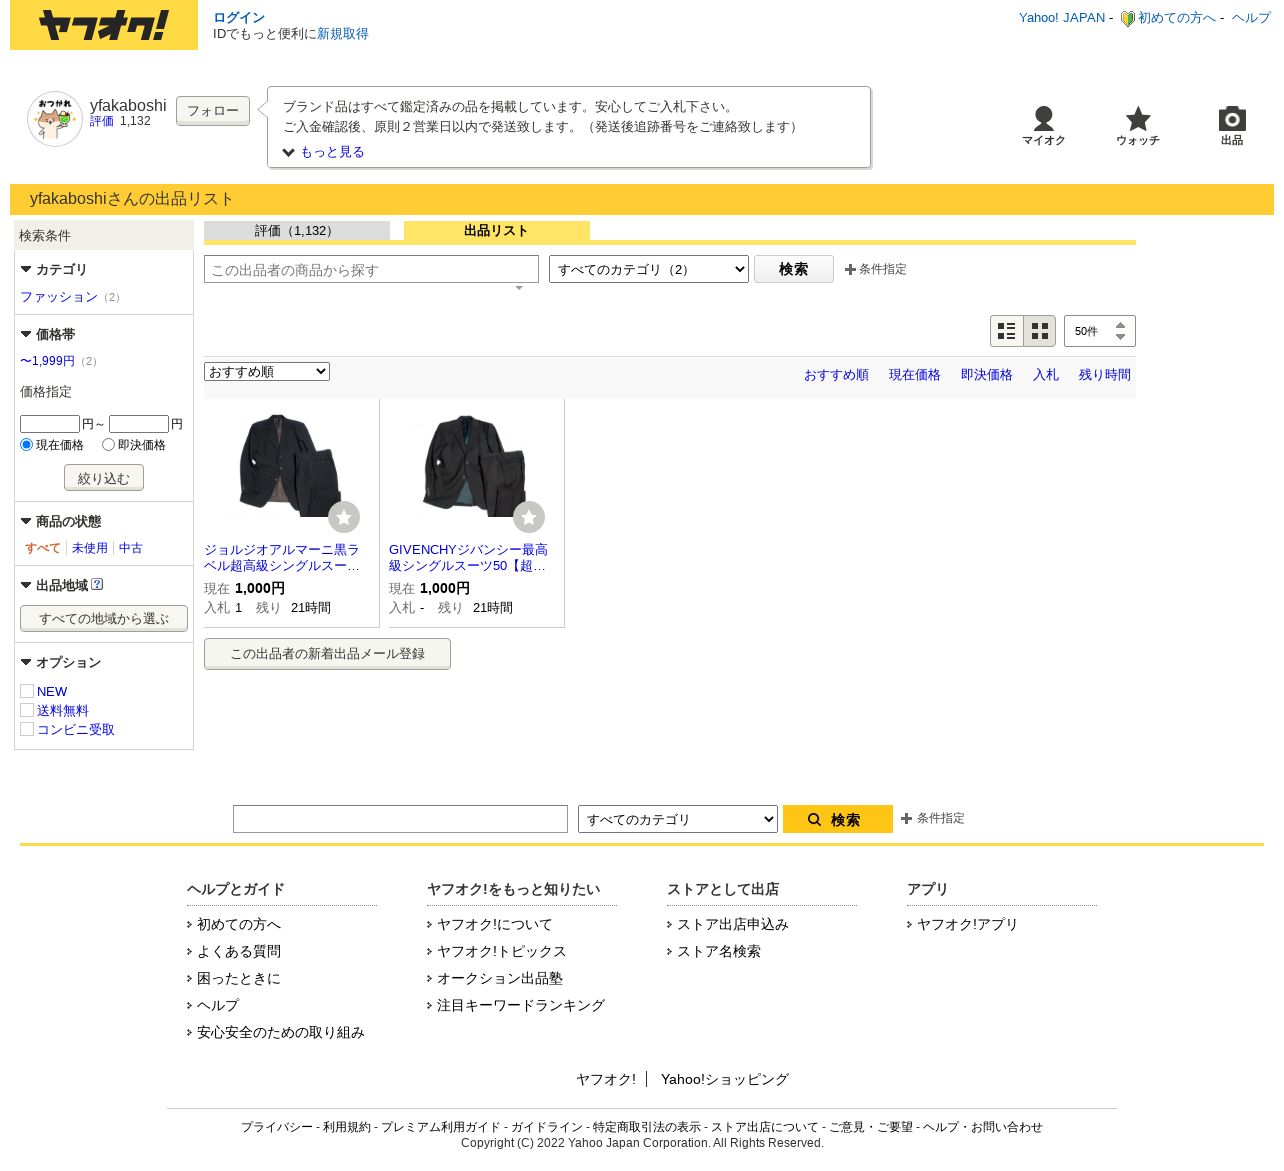Open the ウォッチ star icon

click(1138, 119)
